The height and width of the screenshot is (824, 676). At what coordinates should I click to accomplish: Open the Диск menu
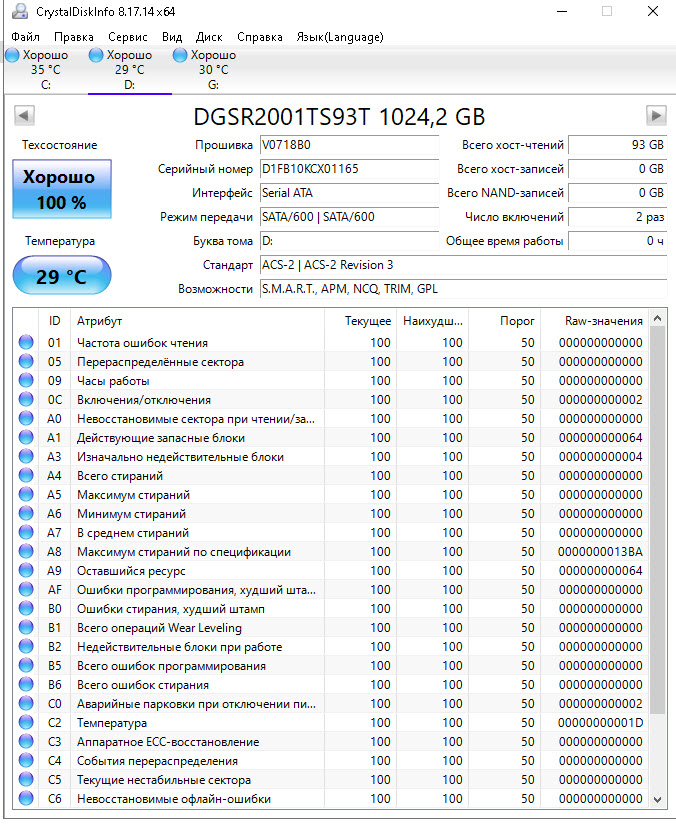pyautogui.click(x=209, y=37)
